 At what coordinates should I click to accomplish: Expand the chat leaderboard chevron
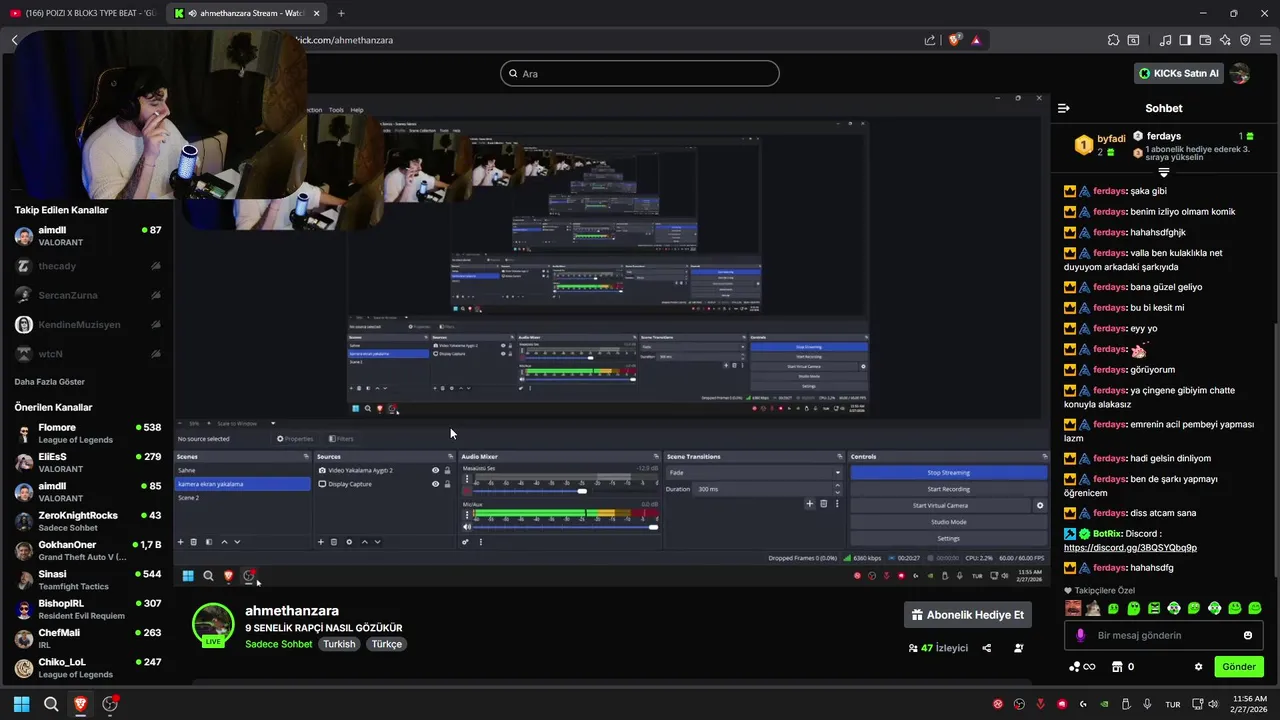[x=1164, y=173]
